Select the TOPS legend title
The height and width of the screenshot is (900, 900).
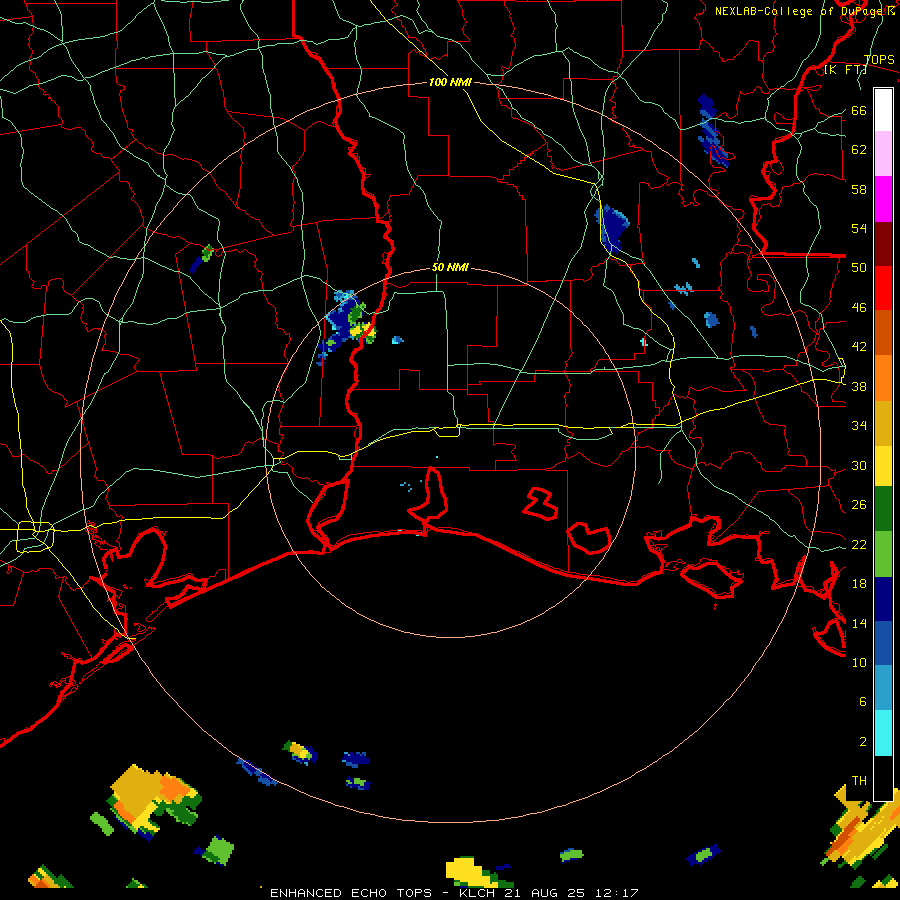click(x=879, y=60)
